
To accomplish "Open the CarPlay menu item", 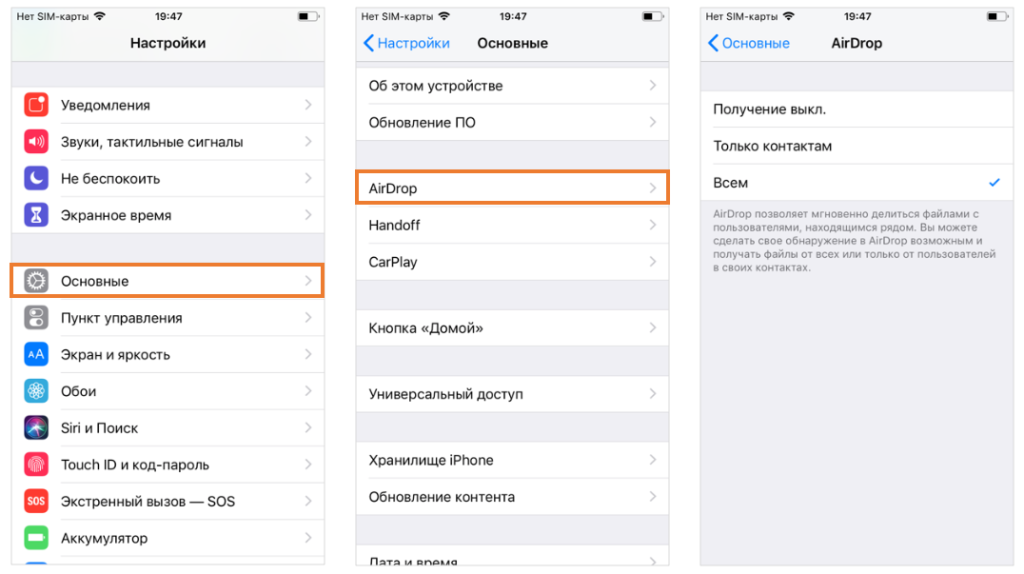I will click(x=512, y=262).
